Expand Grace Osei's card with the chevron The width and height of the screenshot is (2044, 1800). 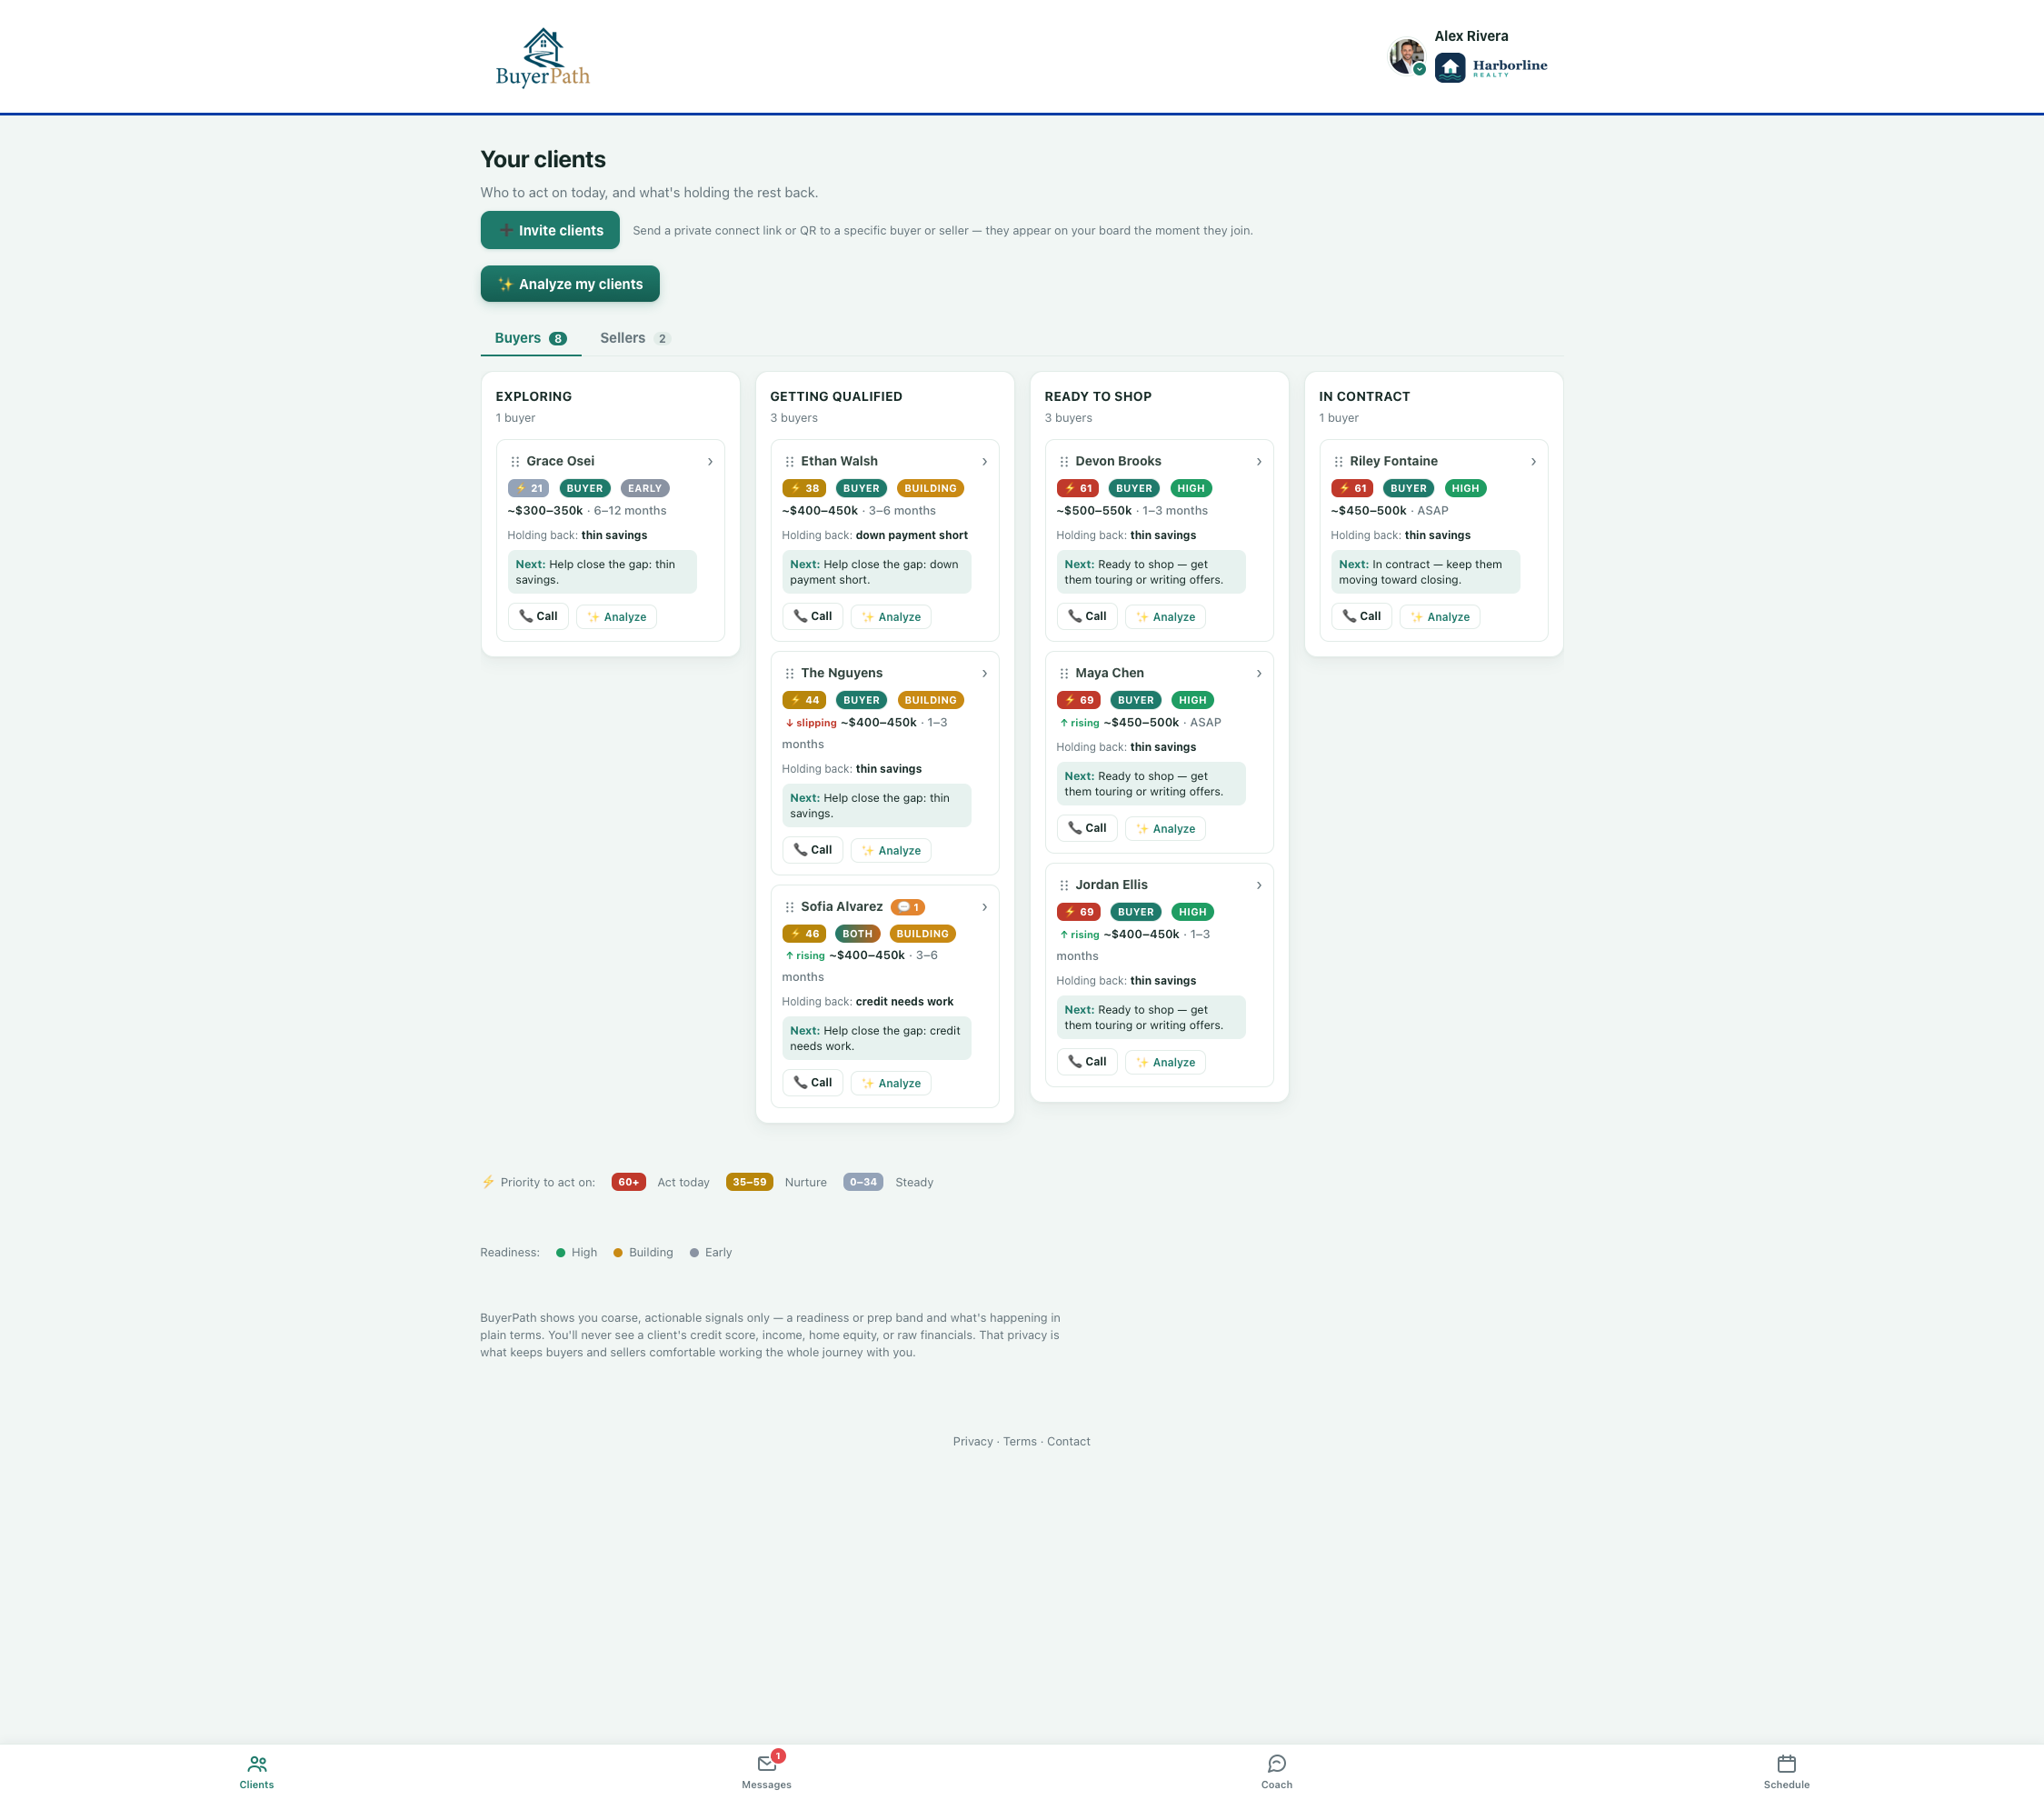pos(710,462)
